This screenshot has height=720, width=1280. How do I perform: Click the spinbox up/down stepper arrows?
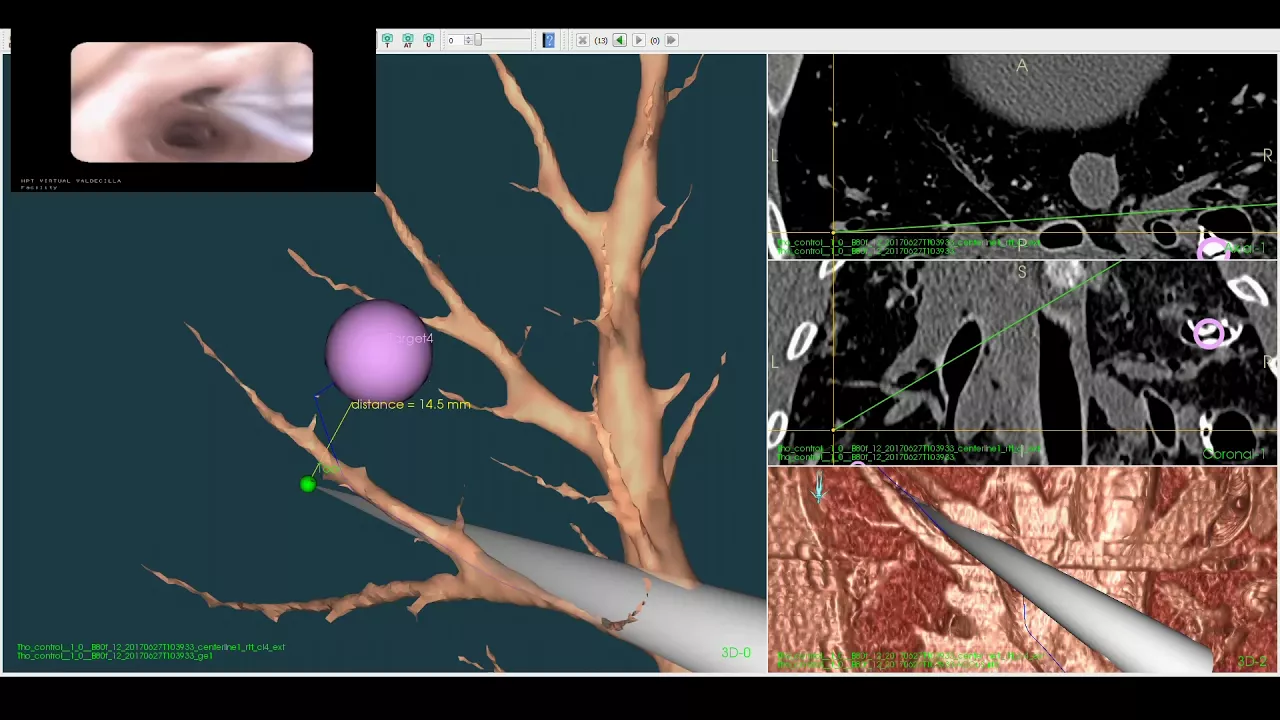[468, 40]
